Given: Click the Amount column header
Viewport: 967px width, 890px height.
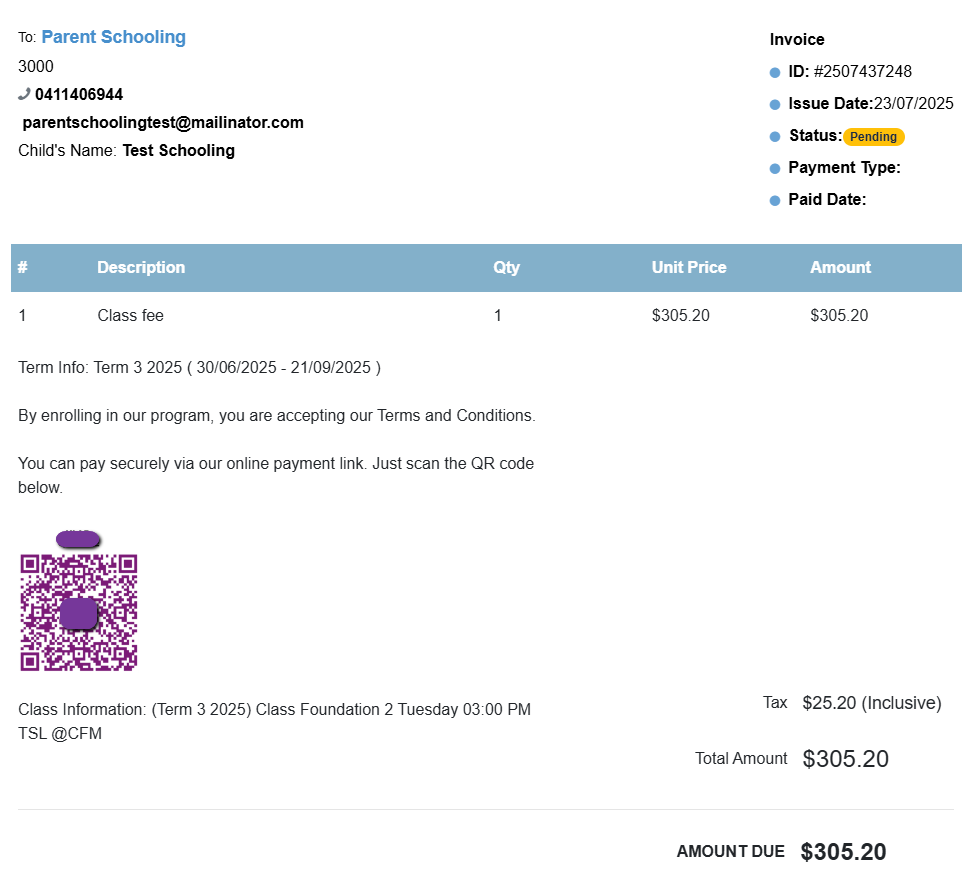Looking at the screenshot, I should [x=840, y=268].
